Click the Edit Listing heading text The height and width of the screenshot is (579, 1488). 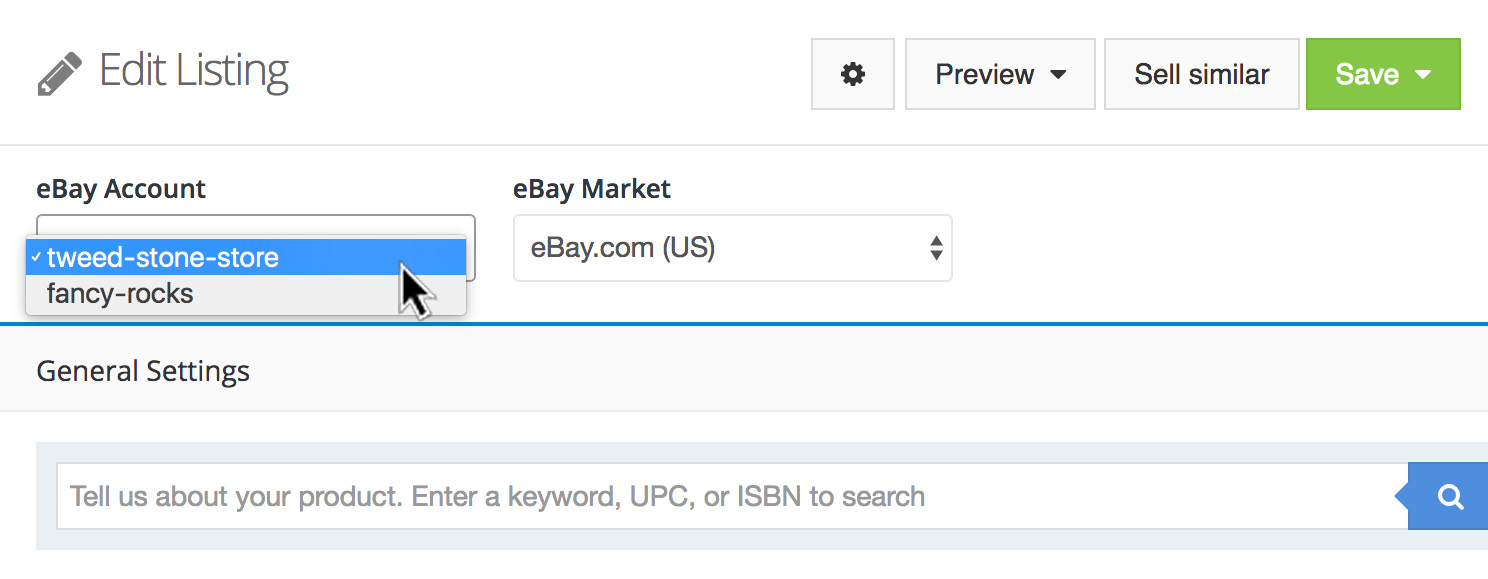[x=194, y=71]
